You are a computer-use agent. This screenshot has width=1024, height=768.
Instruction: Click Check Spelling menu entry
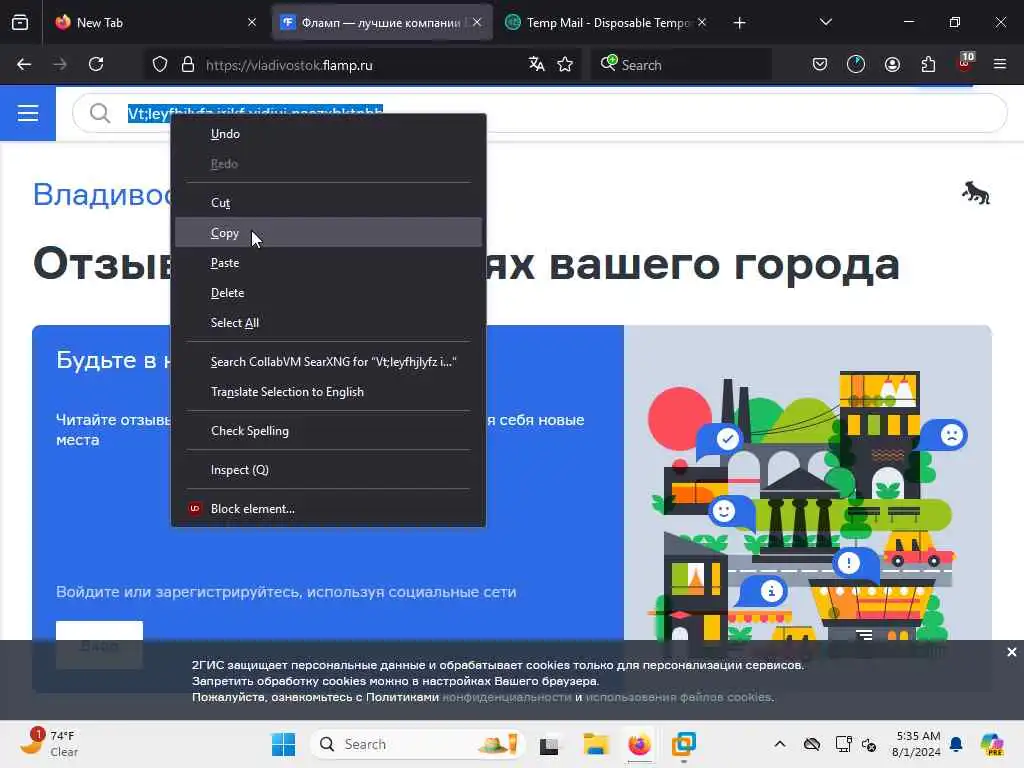tap(328, 431)
